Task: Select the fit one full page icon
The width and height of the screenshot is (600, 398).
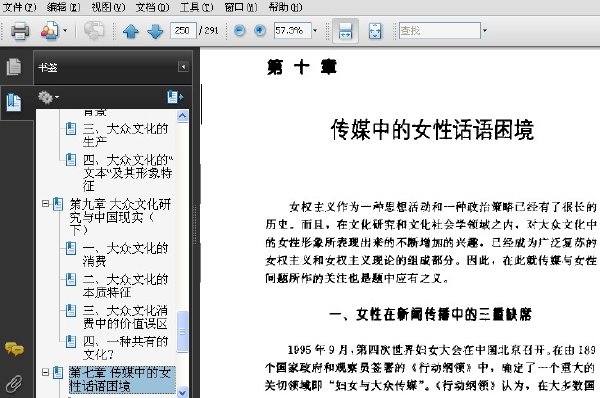Action: (x=375, y=31)
